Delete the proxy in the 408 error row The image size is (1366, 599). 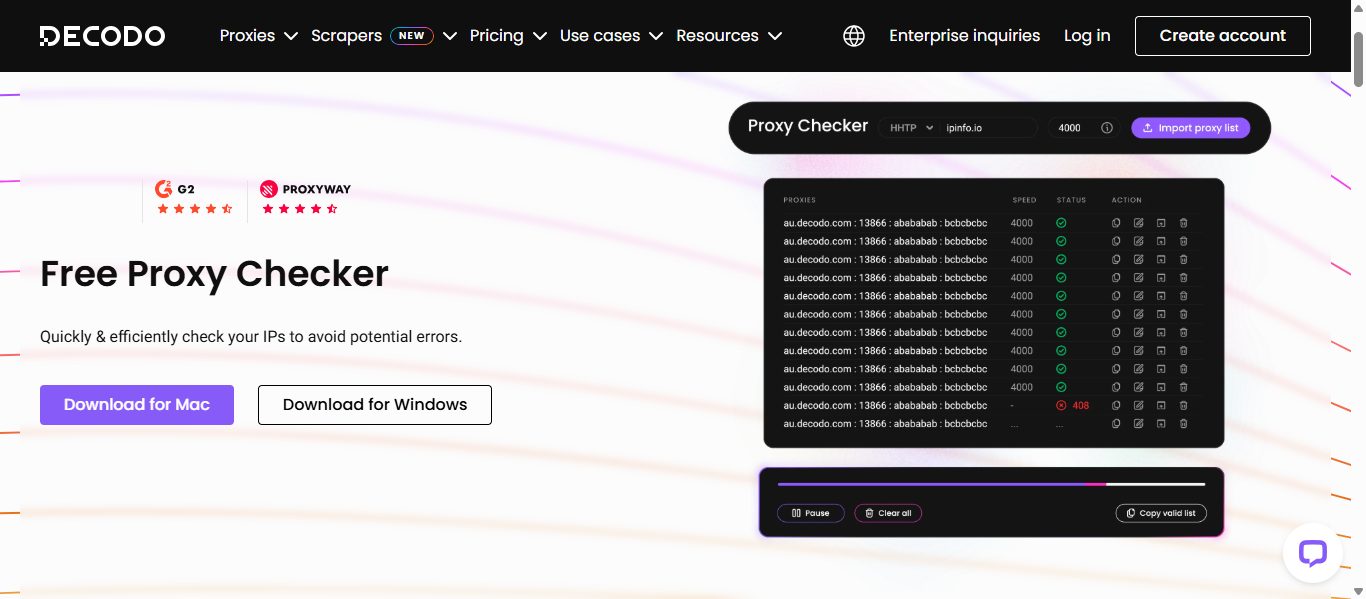(1184, 405)
